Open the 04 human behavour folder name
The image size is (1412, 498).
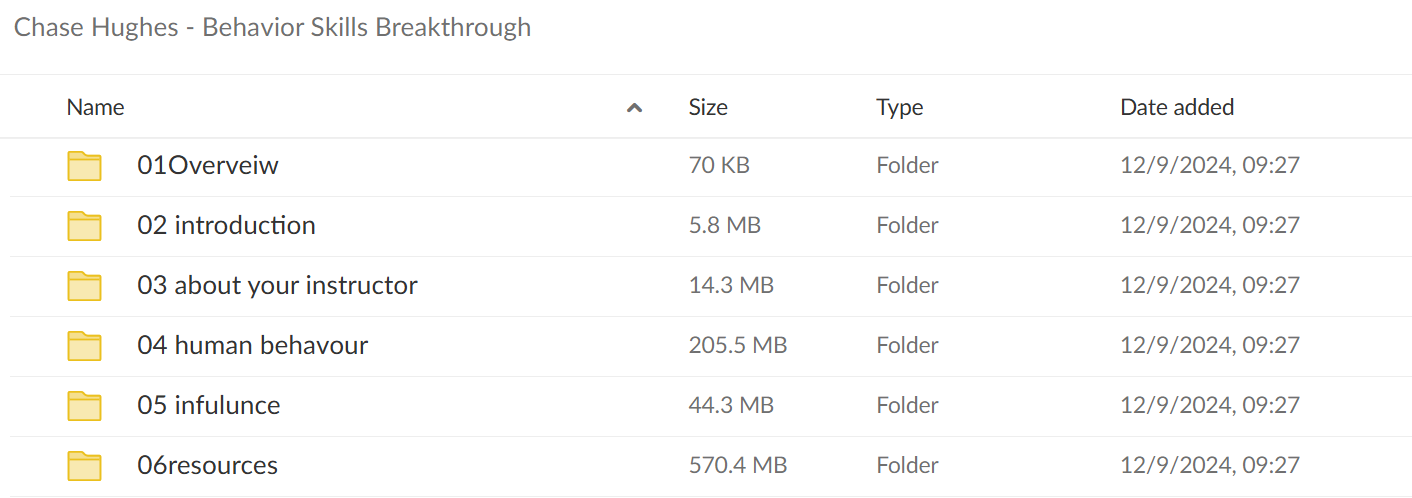click(253, 346)
